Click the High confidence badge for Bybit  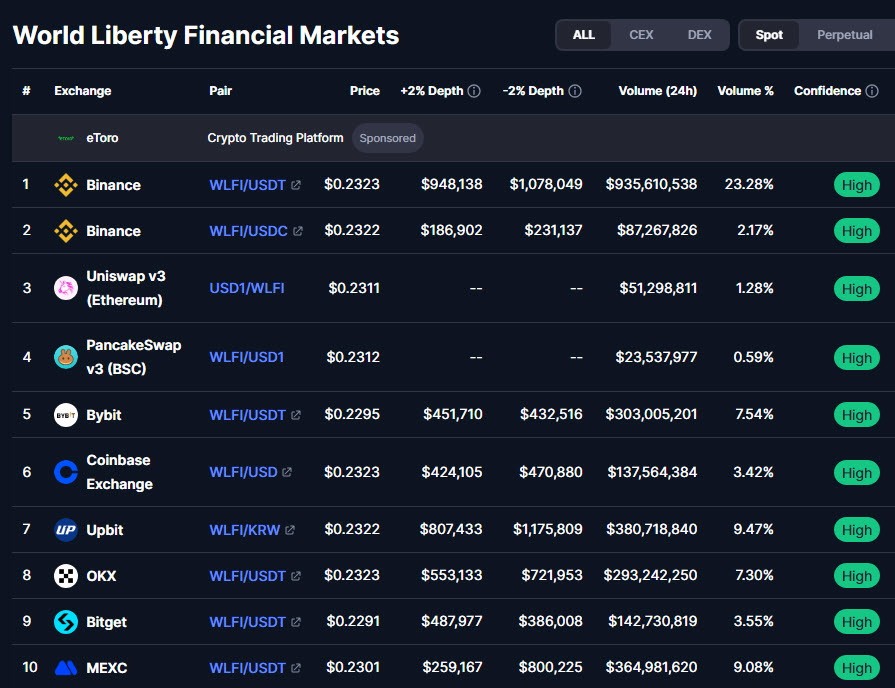857,415
